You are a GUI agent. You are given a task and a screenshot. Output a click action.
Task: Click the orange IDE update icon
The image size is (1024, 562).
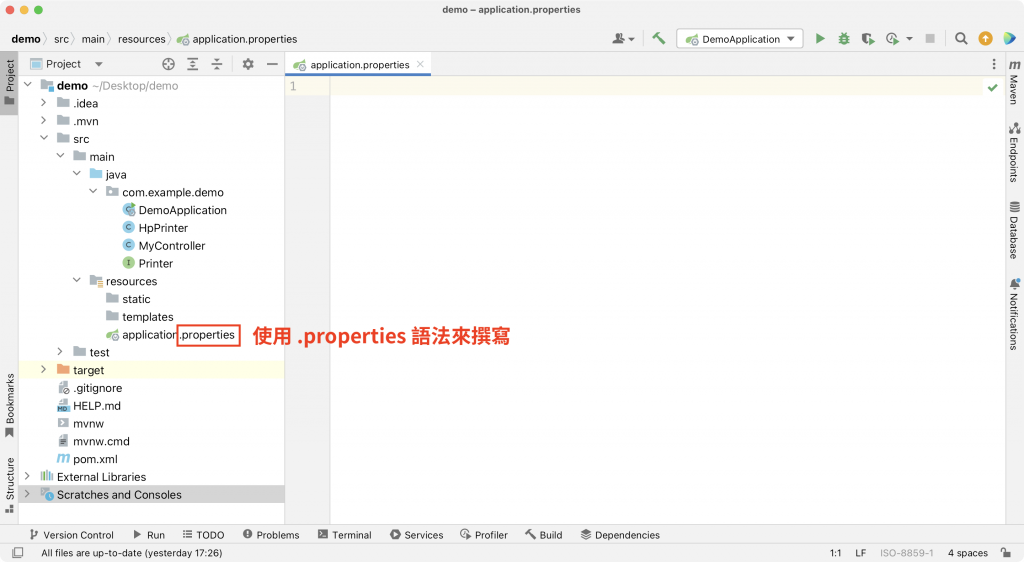click(985, 39)
